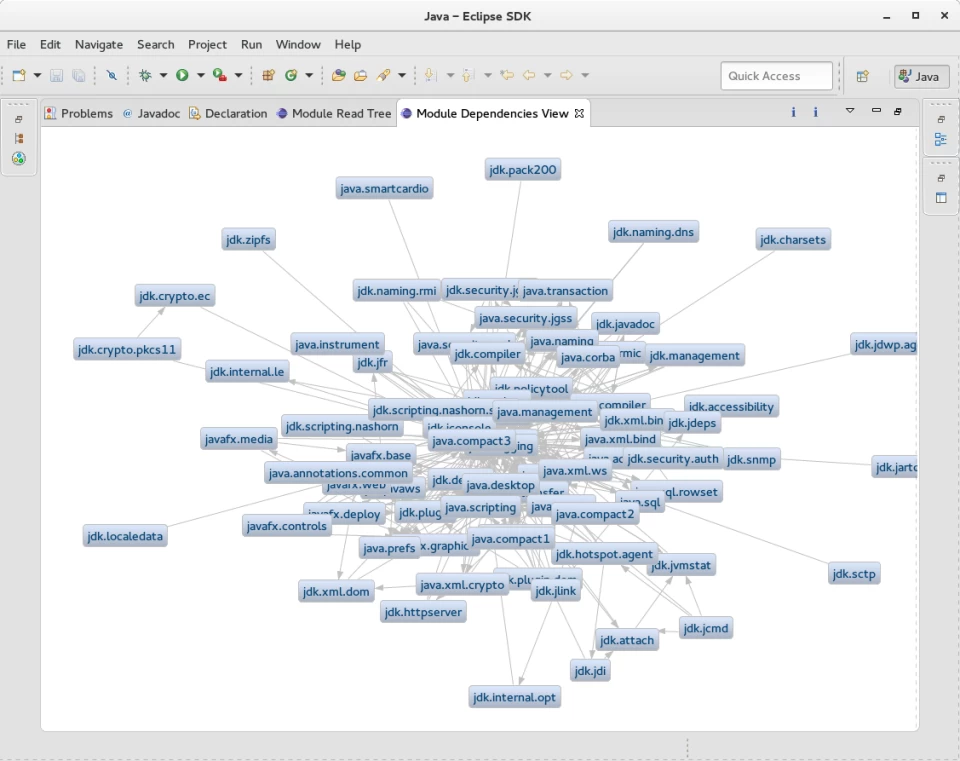This screenshot has width=960, height=761.
Task: Launch the Debug bug icon
Action: 145,75
